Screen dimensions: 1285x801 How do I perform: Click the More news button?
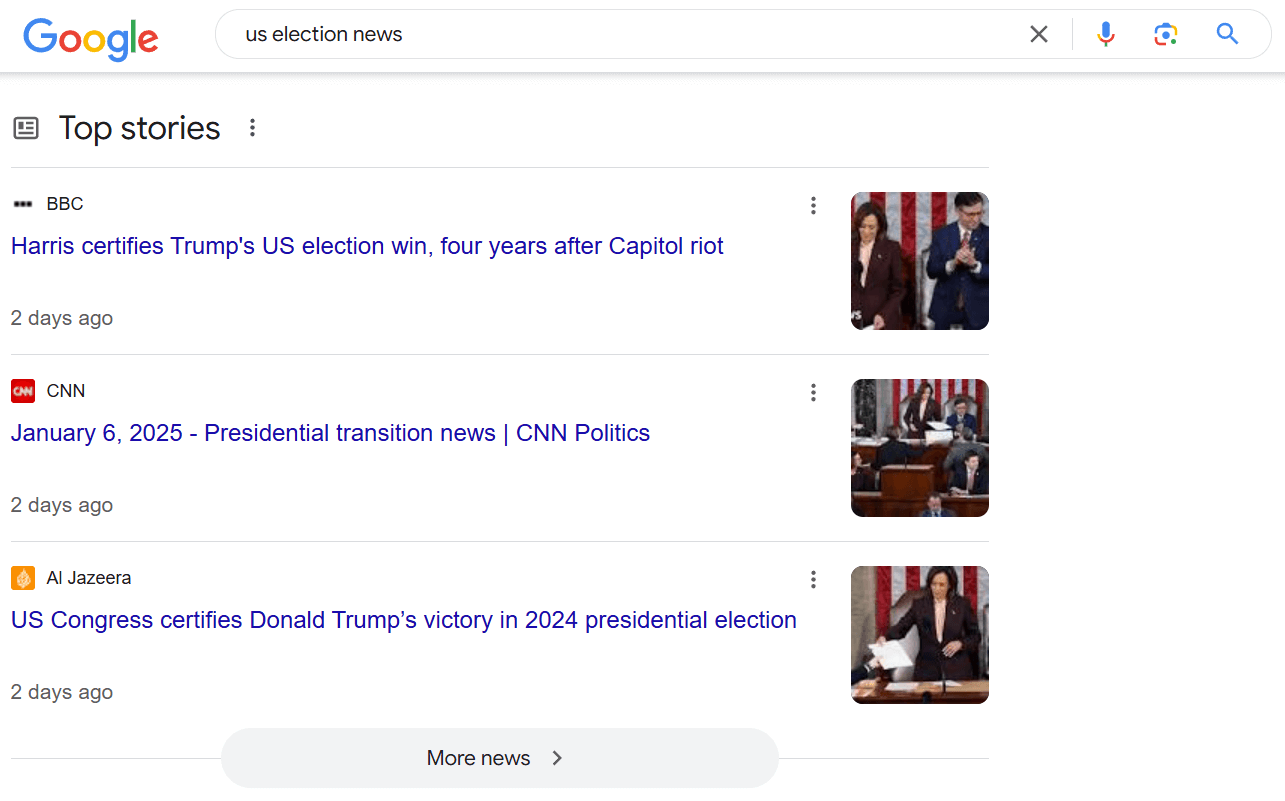[x=499, y=757]
